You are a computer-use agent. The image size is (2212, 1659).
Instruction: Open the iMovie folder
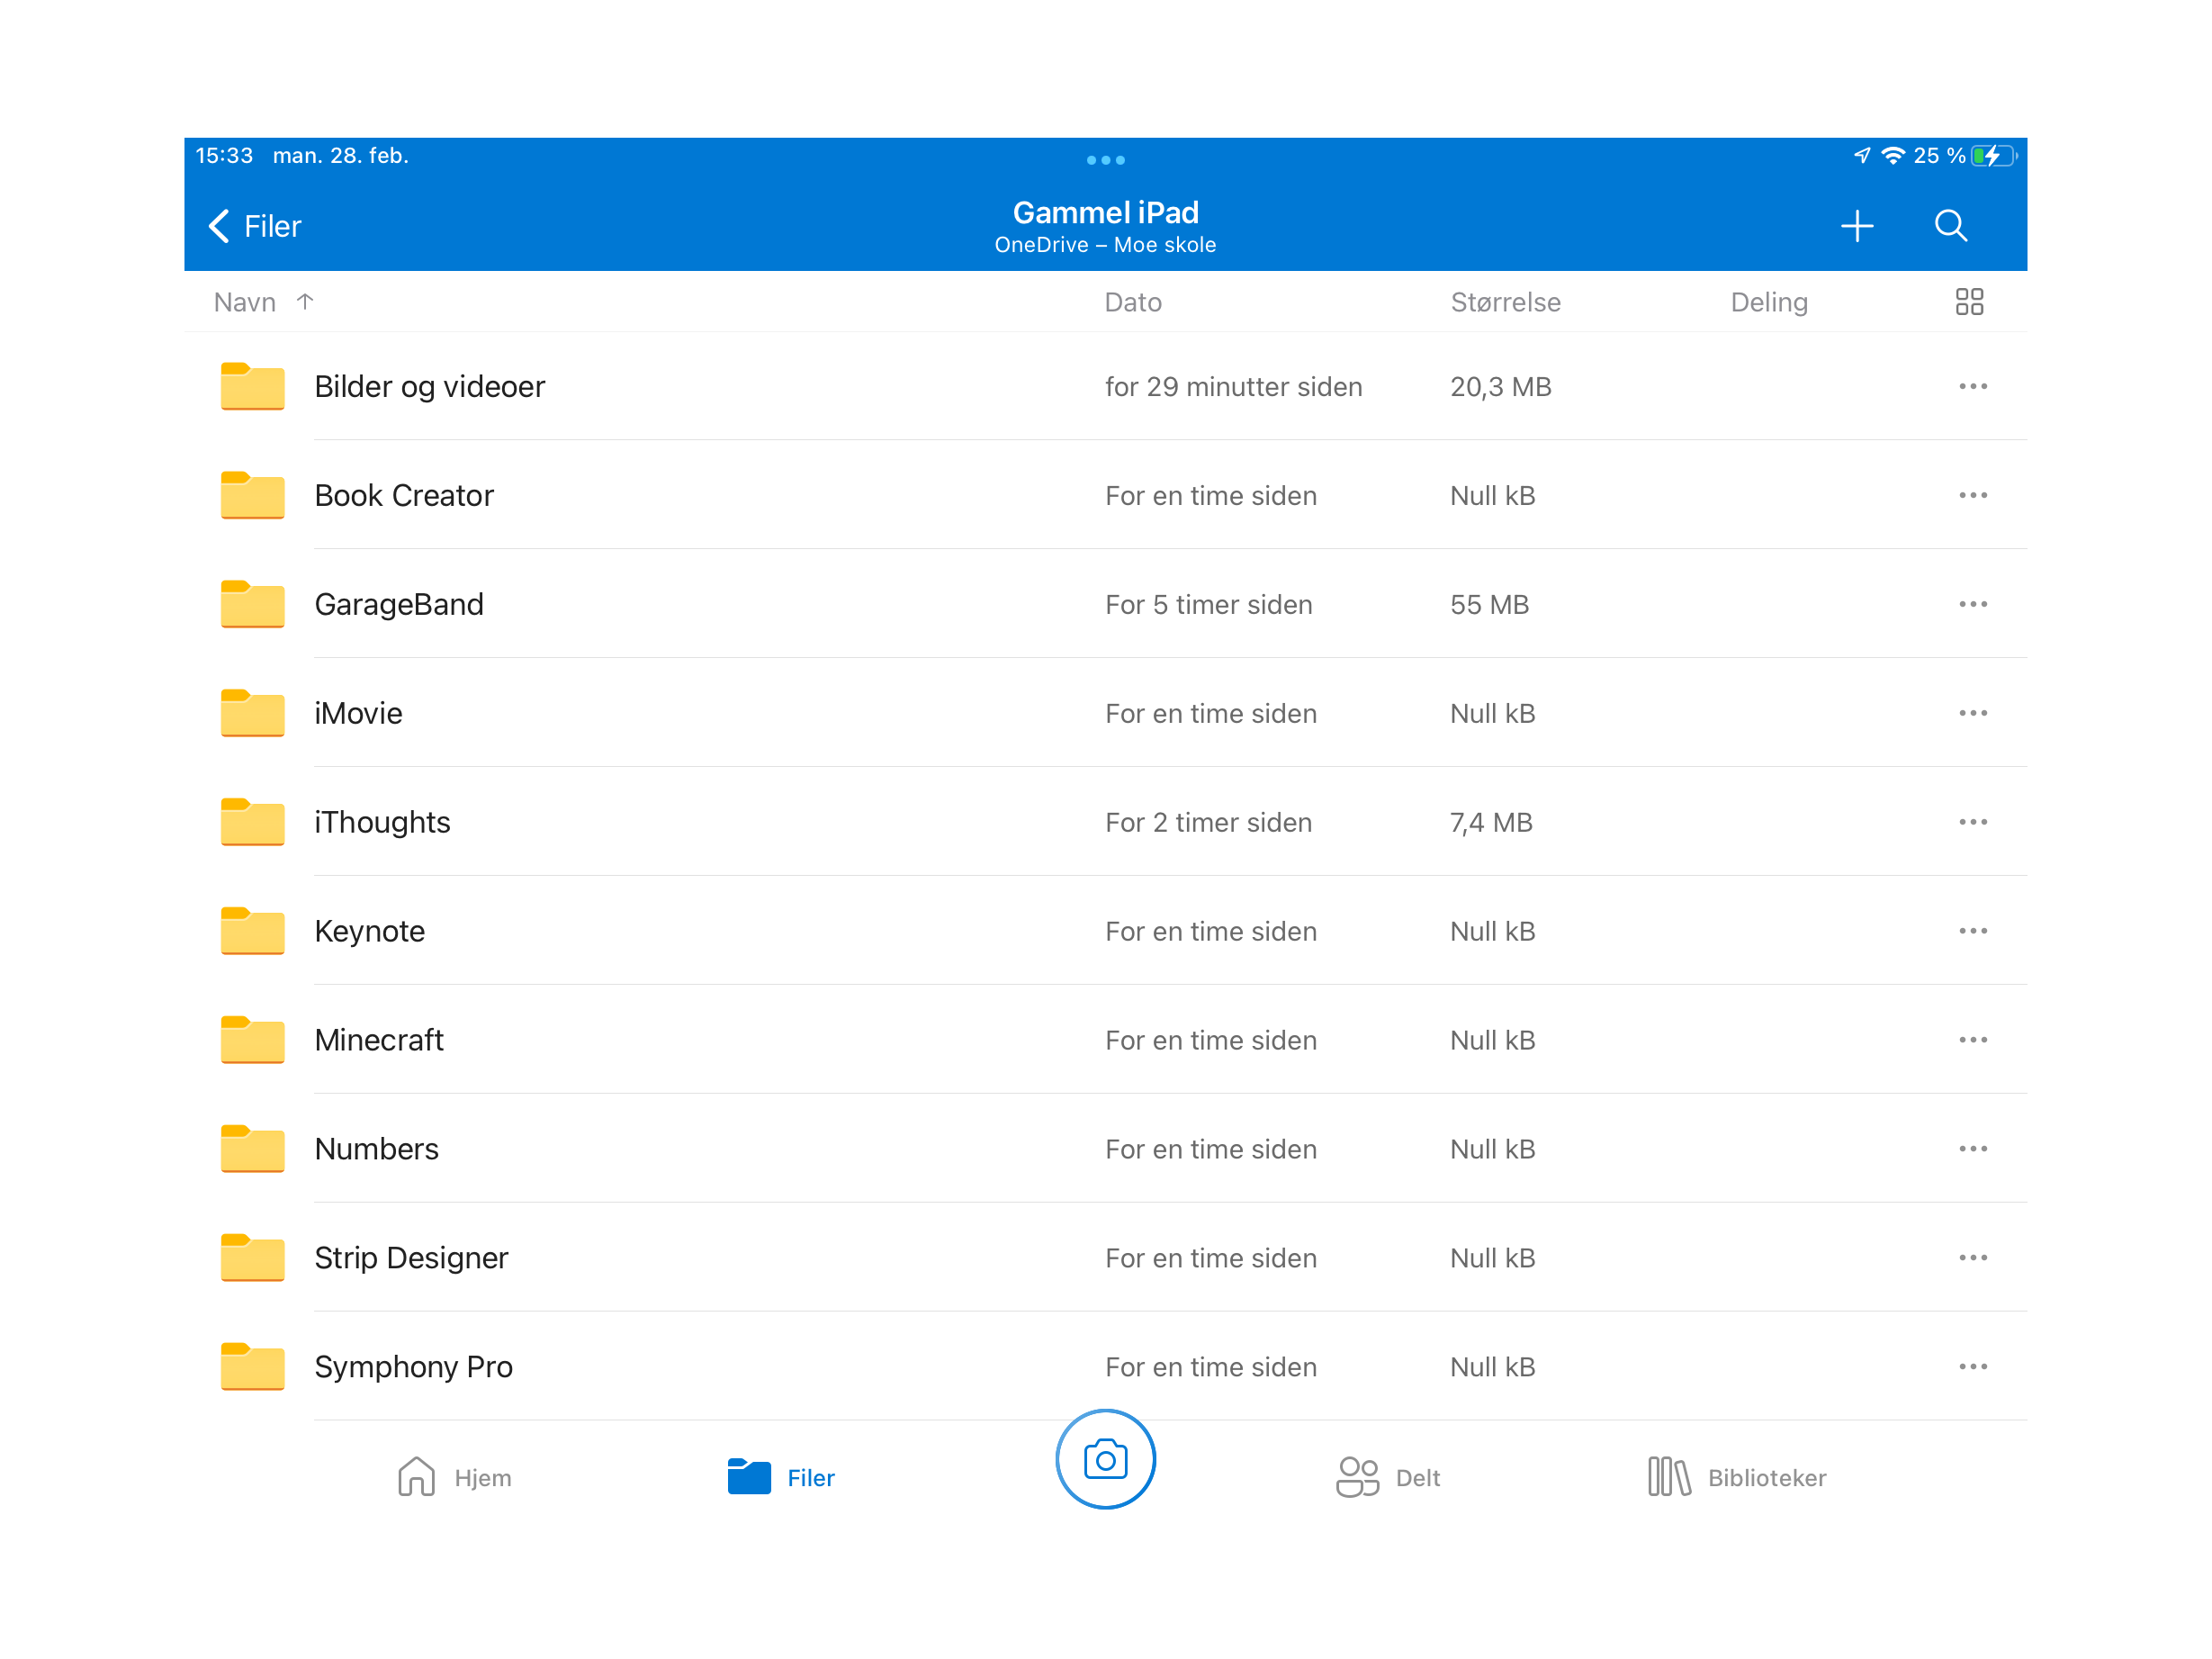pyautogui.click(x=1105, y=713)
